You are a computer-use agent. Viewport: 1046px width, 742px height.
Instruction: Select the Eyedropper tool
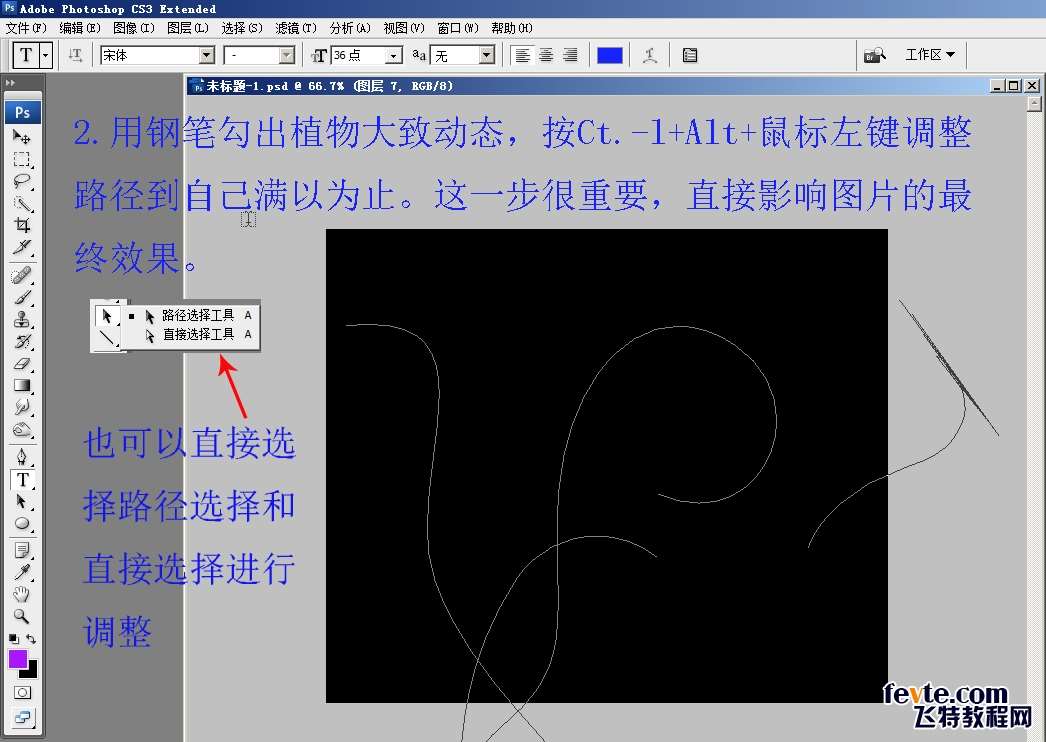tap(21, 573)
